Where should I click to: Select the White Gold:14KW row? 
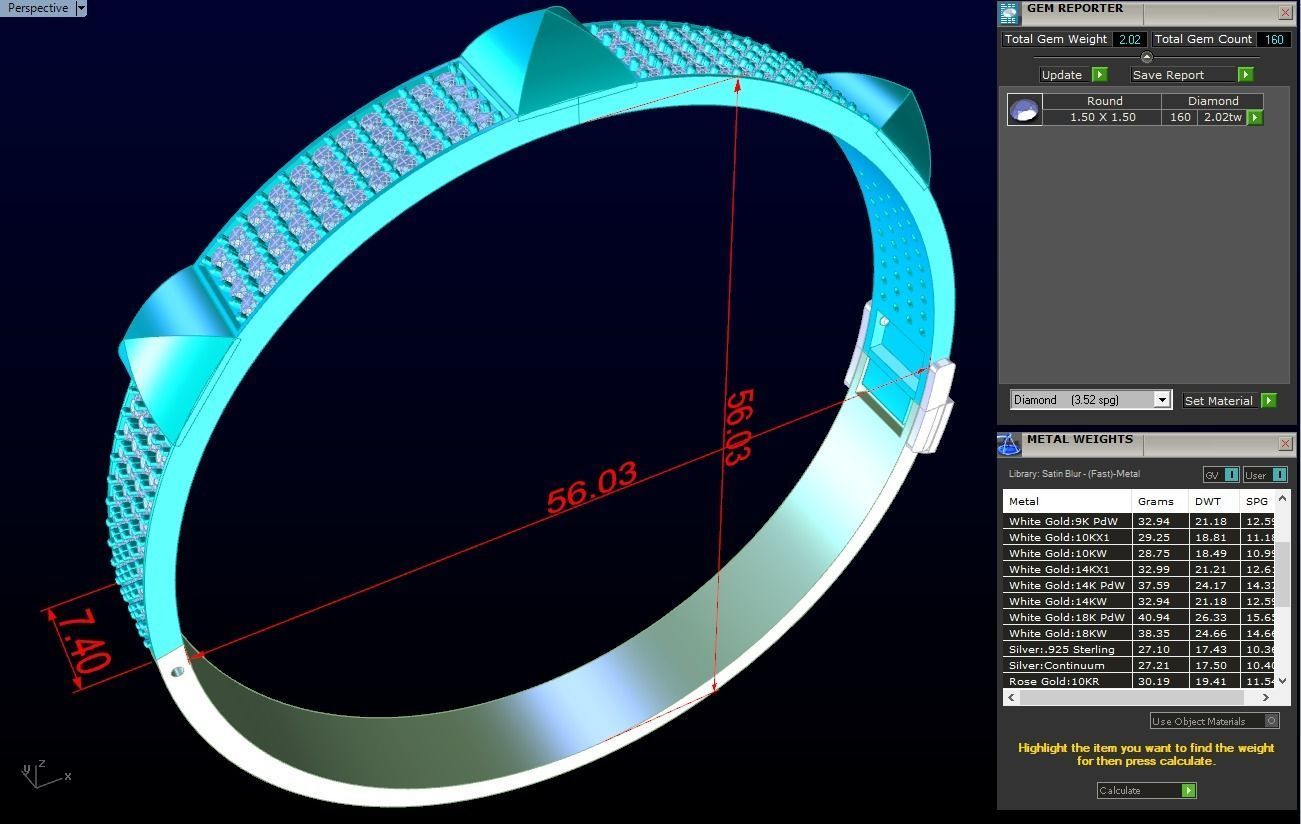pyautogui.click(x=1139, y=601)
